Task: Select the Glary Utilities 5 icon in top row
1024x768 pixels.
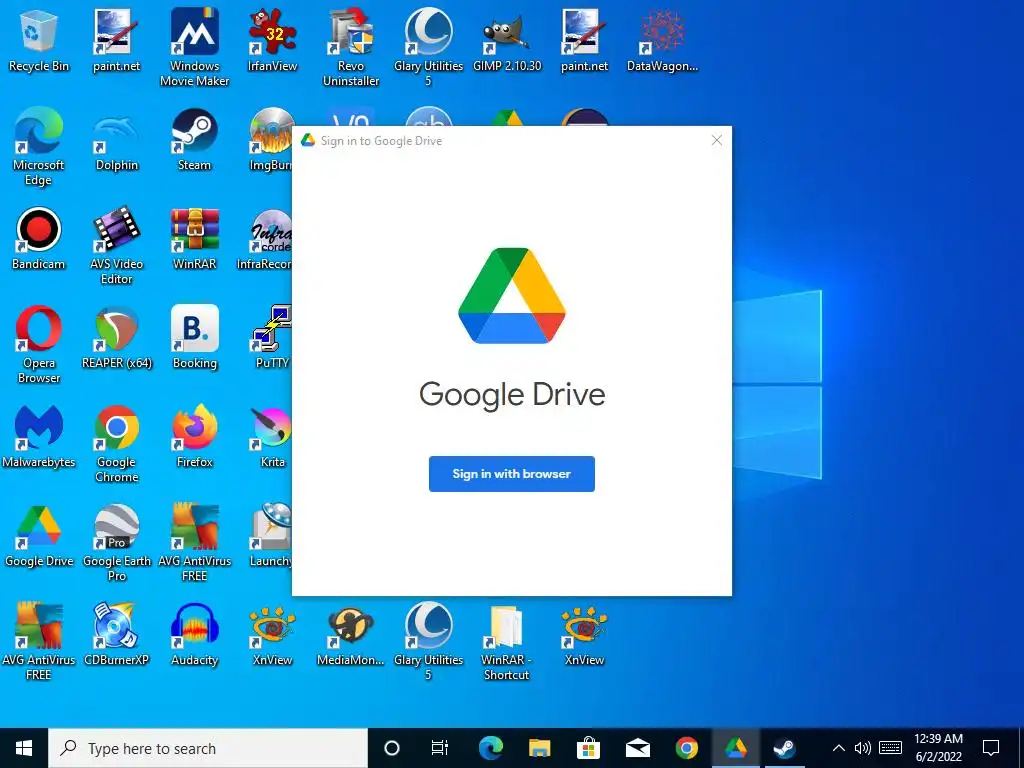Action: [428, 48]
